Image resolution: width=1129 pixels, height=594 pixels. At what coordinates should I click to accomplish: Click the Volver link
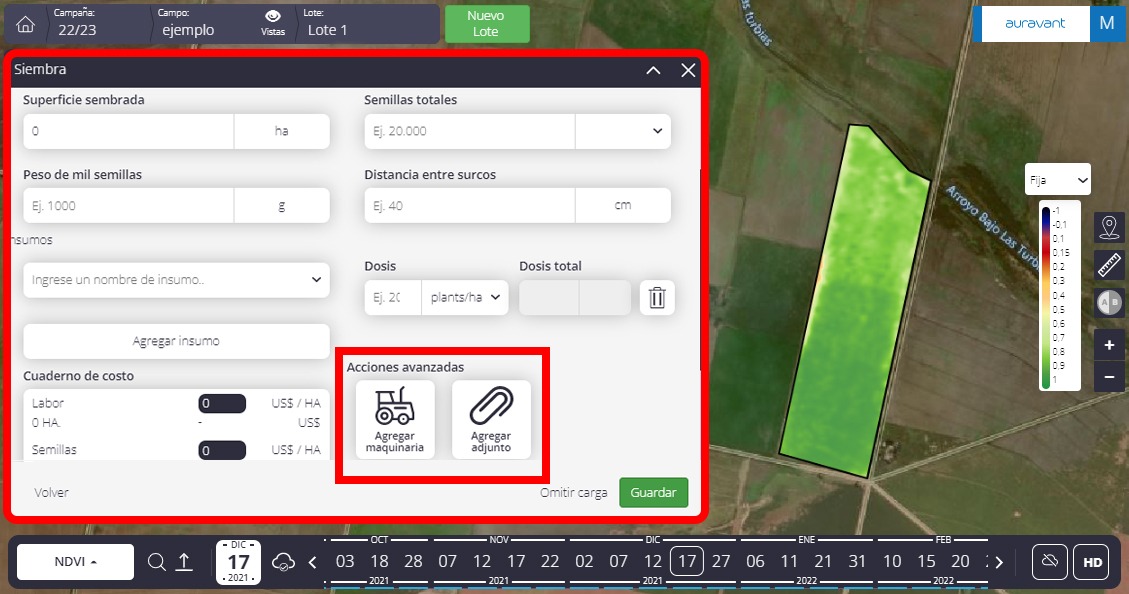(x=51, y=492)
